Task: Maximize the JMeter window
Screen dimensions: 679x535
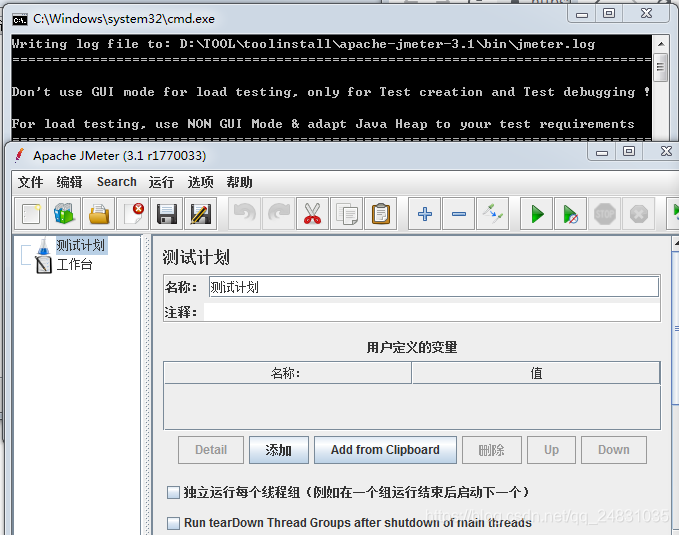Action: pos(629,151)
